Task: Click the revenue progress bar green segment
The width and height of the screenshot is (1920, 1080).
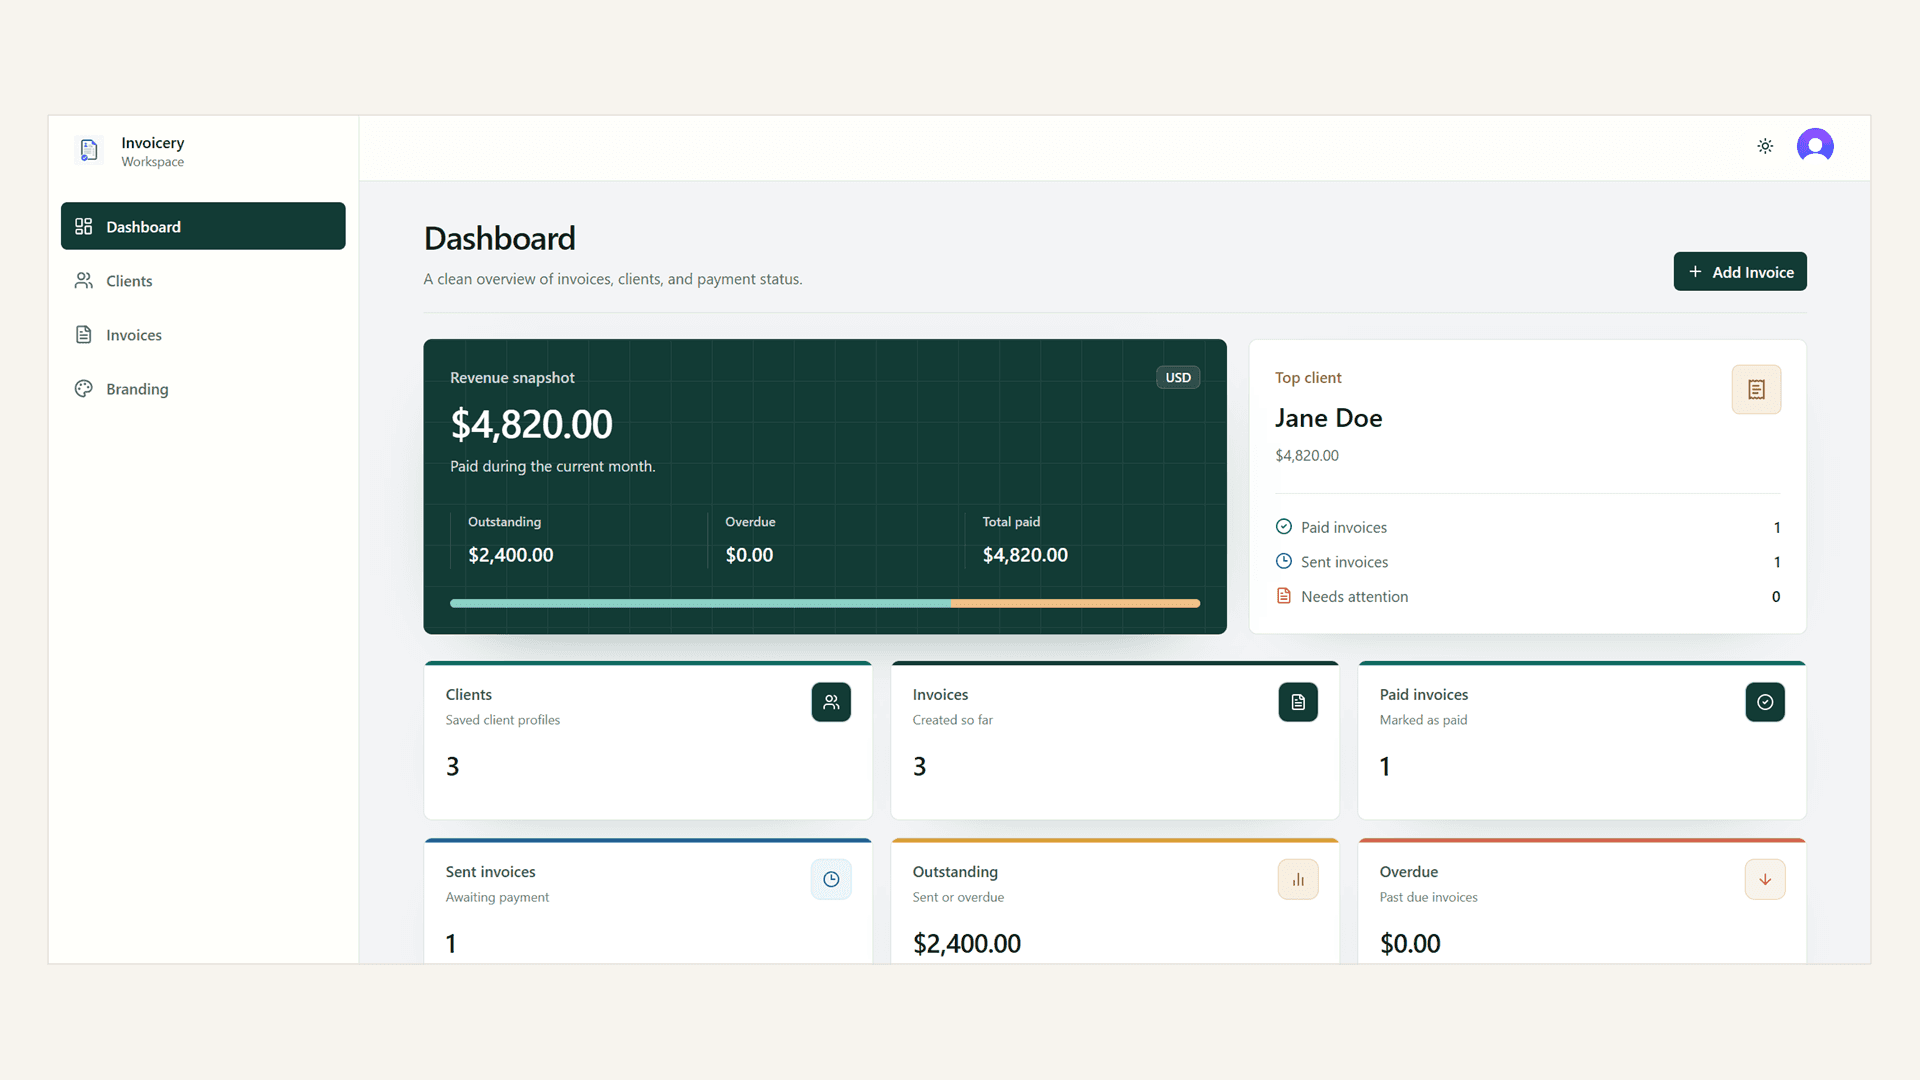Action: (700, 603)
